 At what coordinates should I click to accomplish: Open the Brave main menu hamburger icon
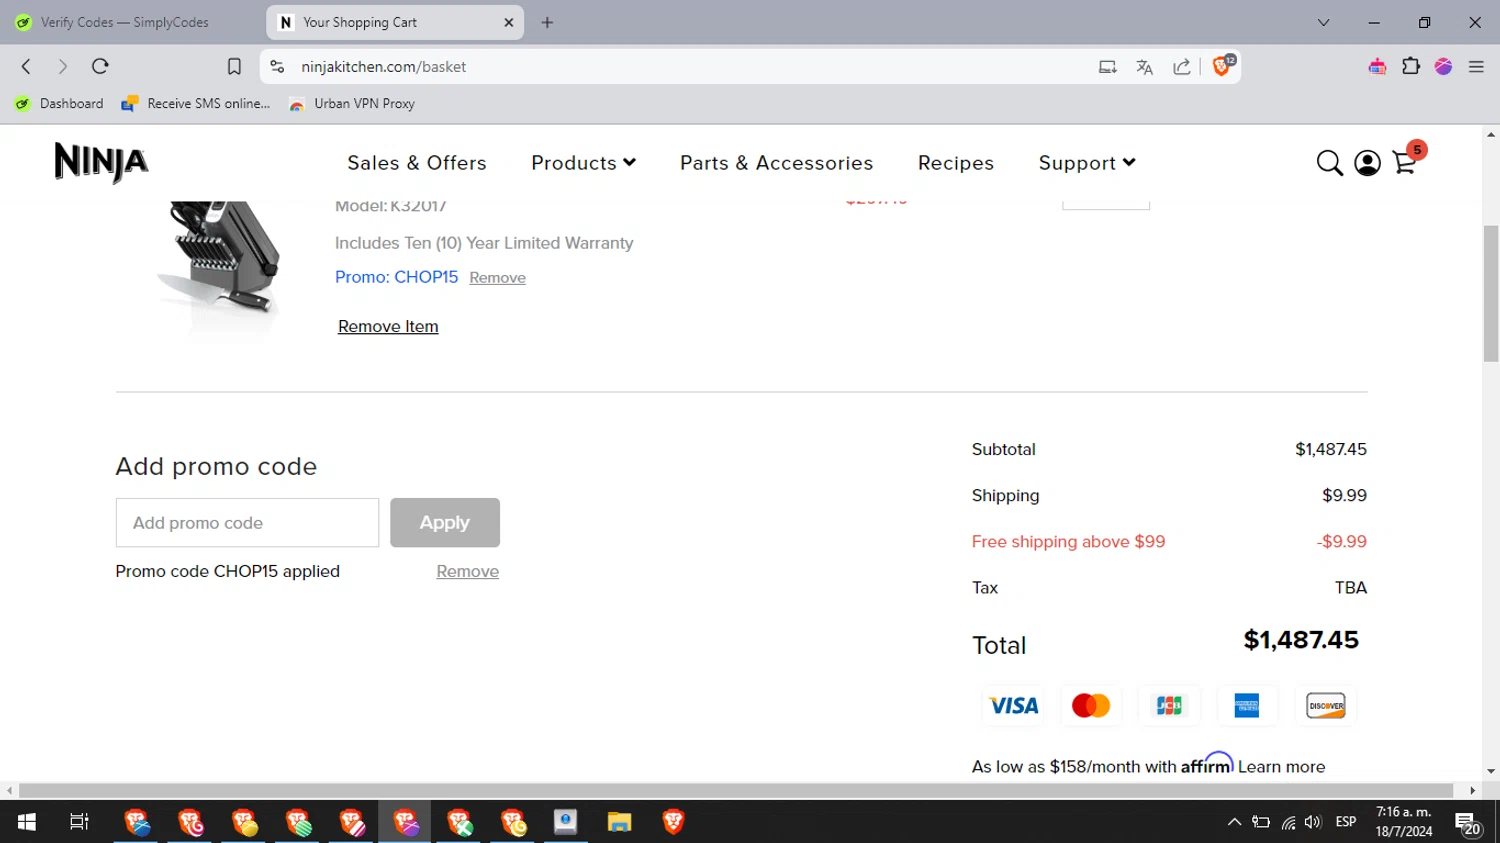click(1476, 67)
